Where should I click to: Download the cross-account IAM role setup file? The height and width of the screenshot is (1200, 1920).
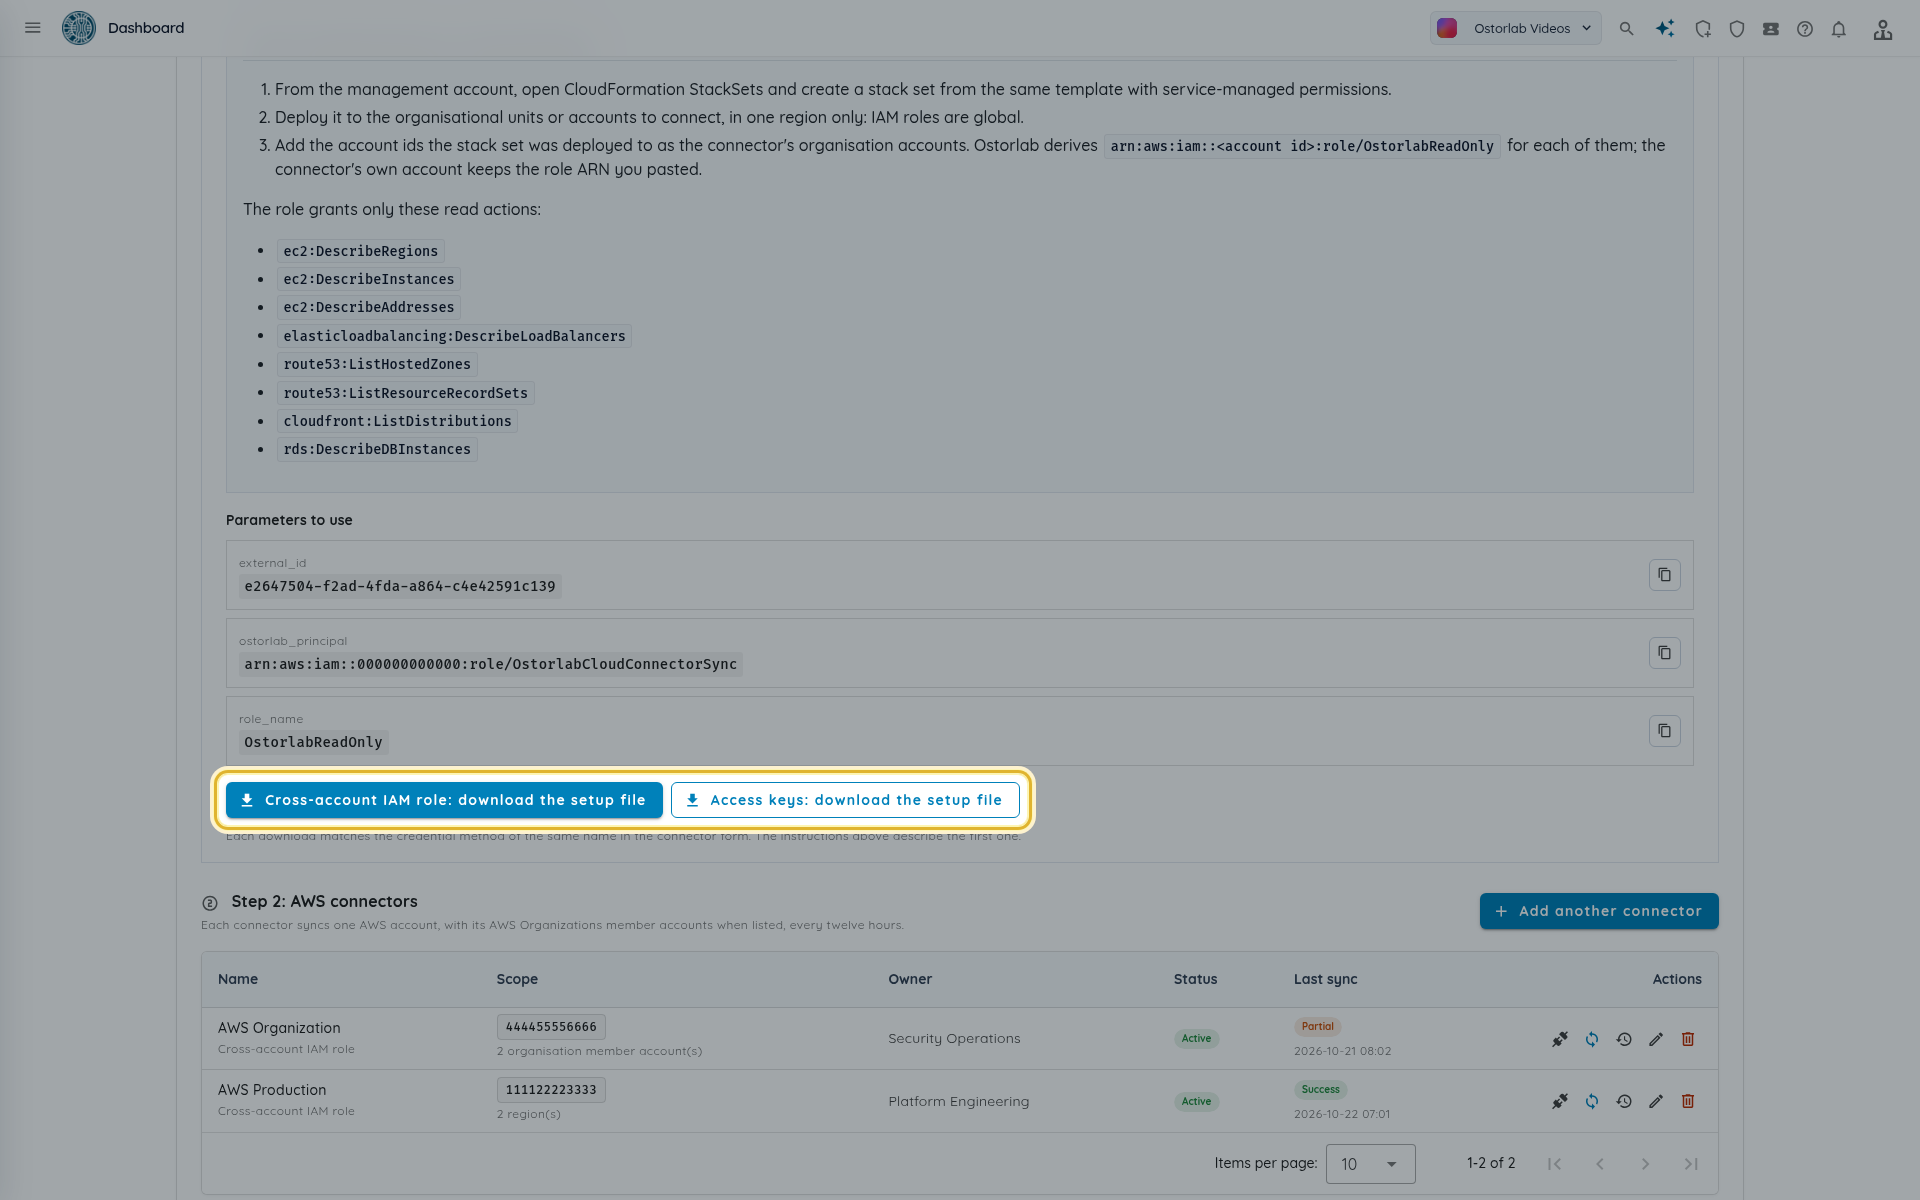pyautogui.click(x=444, y=800)
